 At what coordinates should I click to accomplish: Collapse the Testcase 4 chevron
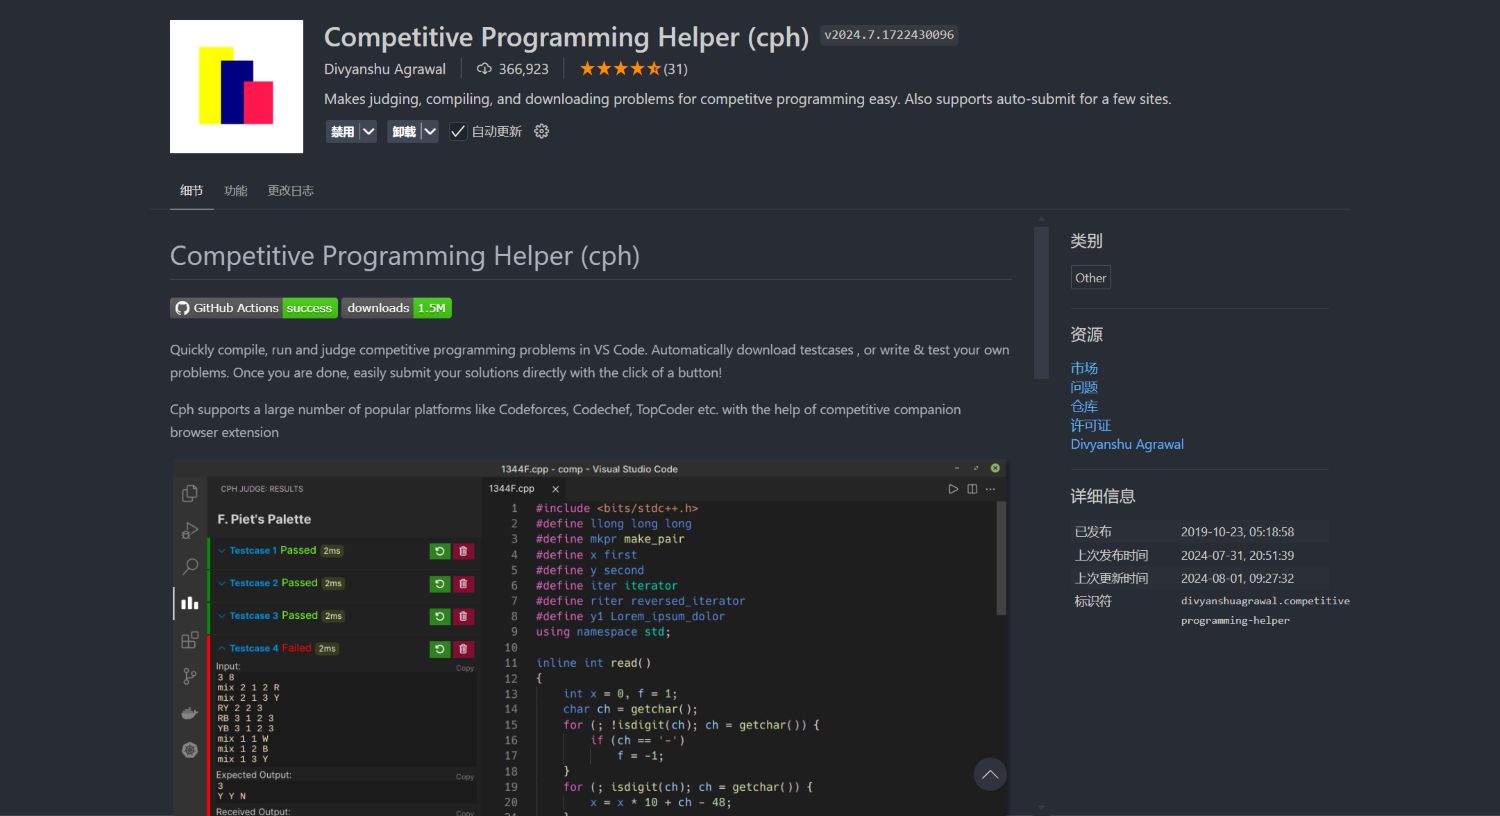click(222, 648)
